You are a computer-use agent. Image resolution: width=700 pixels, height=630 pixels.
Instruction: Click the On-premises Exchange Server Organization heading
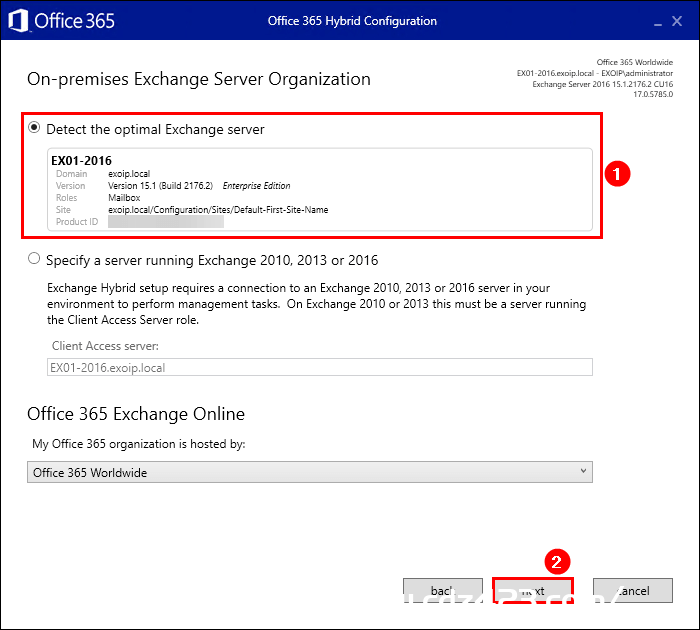[199, 79]
